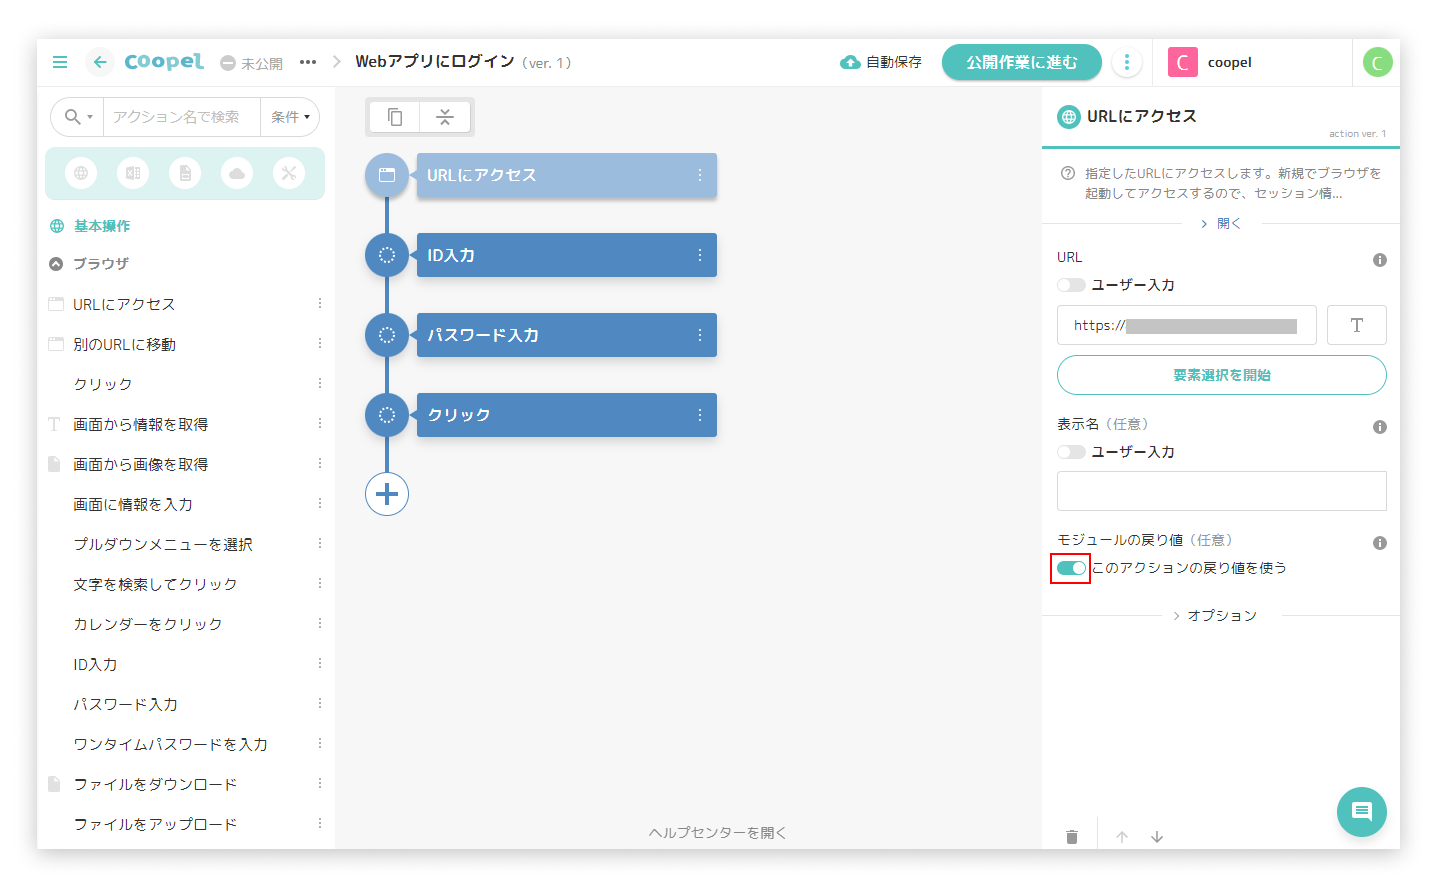Collapse the ブラウザ category
Image resolution: width=1440 pixels, height=879 pixels.
click(x=57, y=264)
